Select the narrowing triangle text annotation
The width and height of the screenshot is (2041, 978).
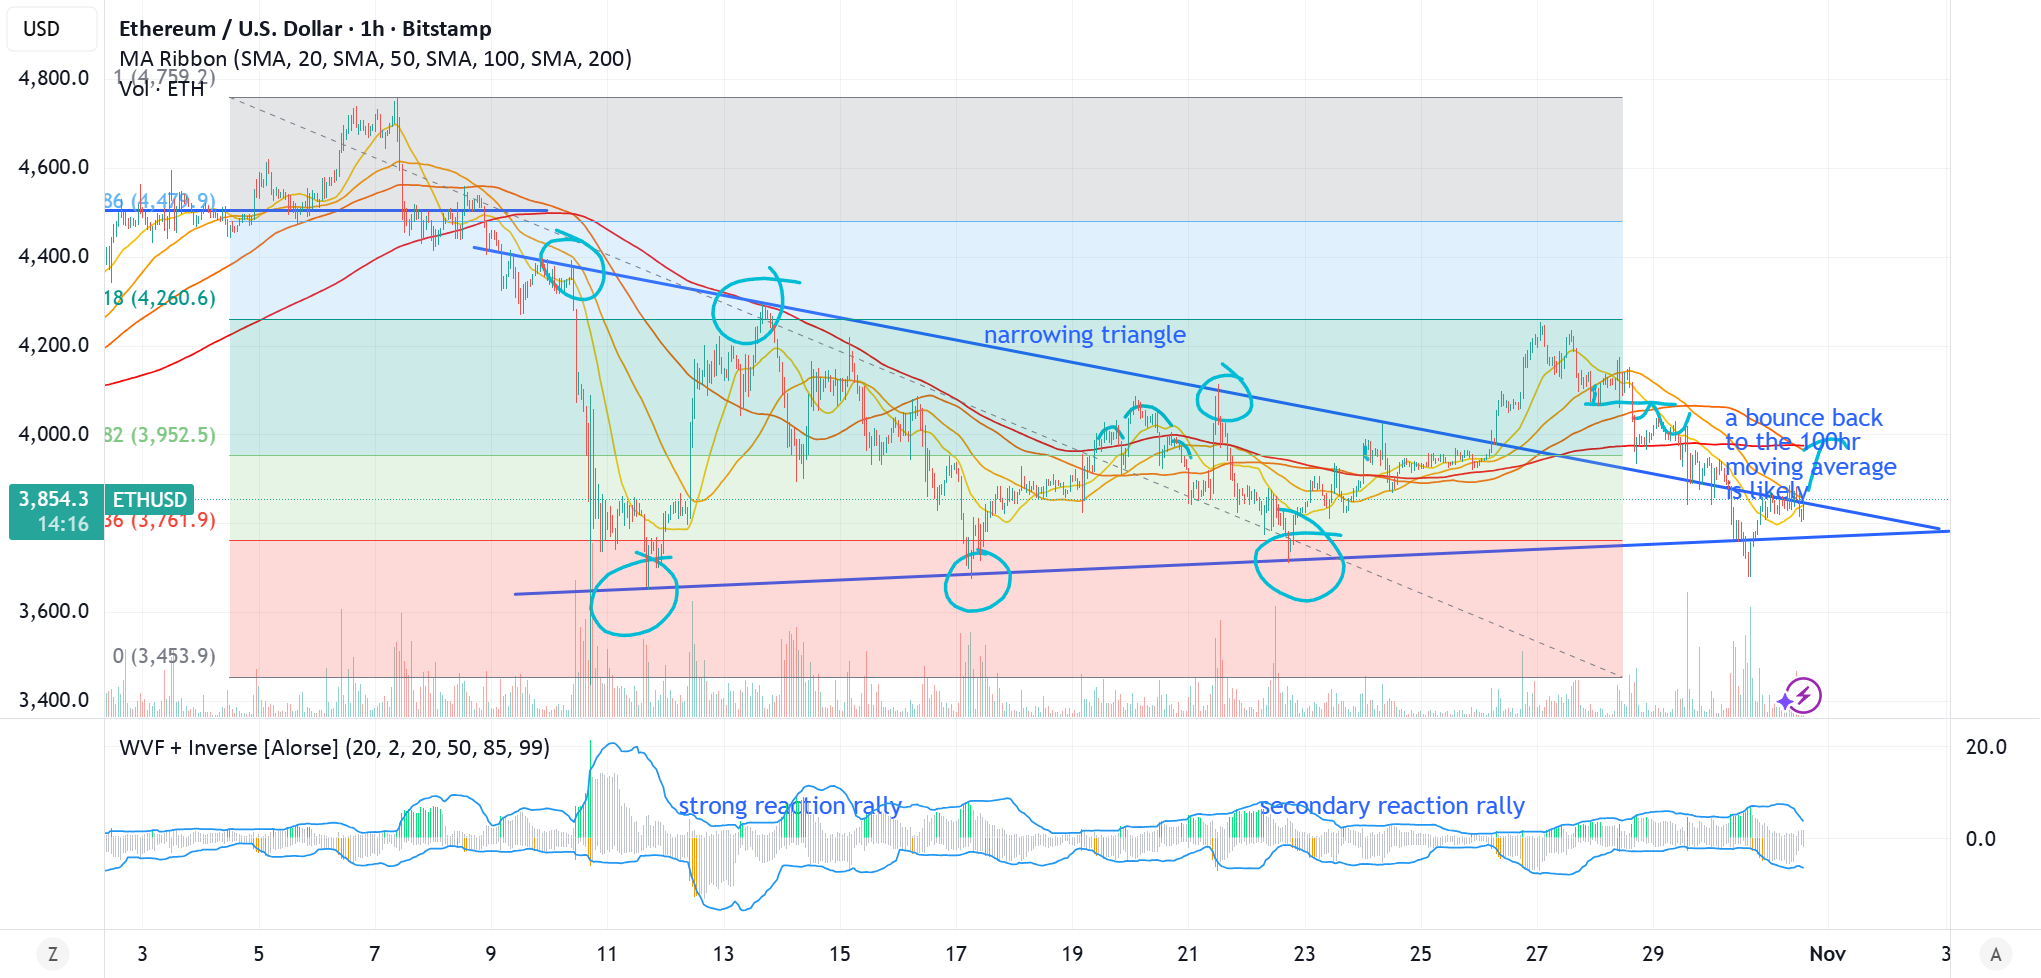[x=1085, y=335]
